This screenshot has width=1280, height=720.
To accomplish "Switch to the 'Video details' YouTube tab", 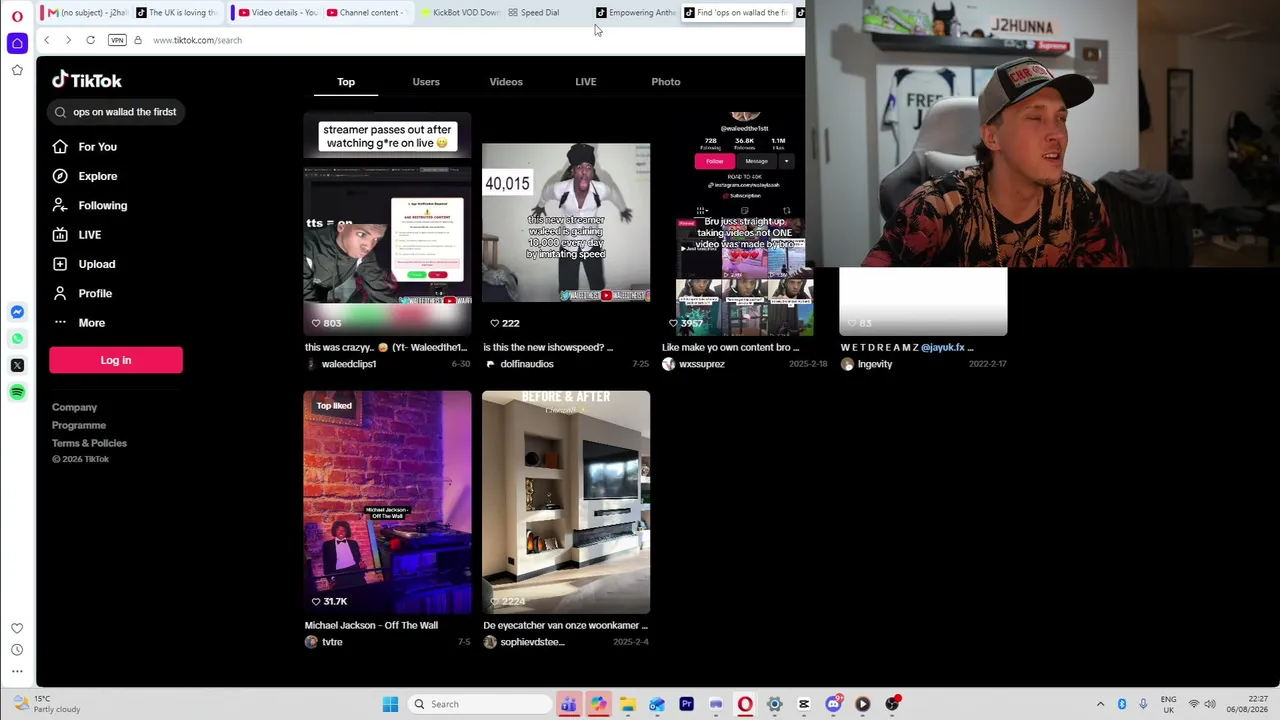I will [x=277, y=12].
